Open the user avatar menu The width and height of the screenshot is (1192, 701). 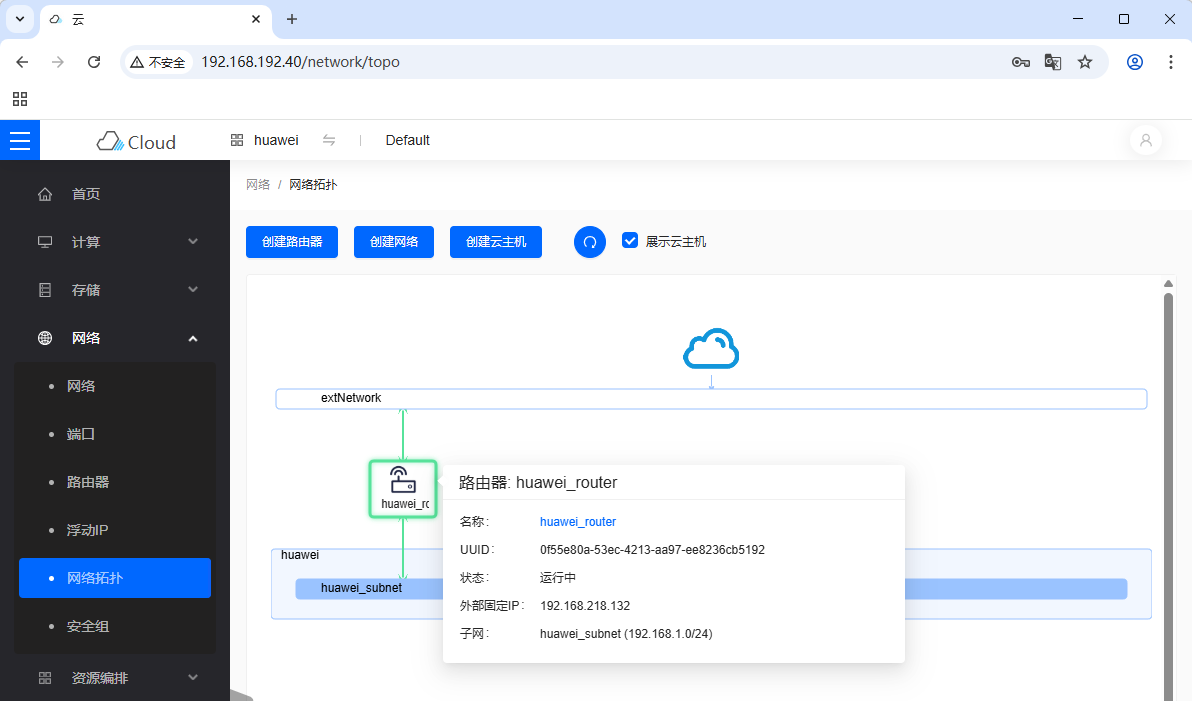[1146, 140]
